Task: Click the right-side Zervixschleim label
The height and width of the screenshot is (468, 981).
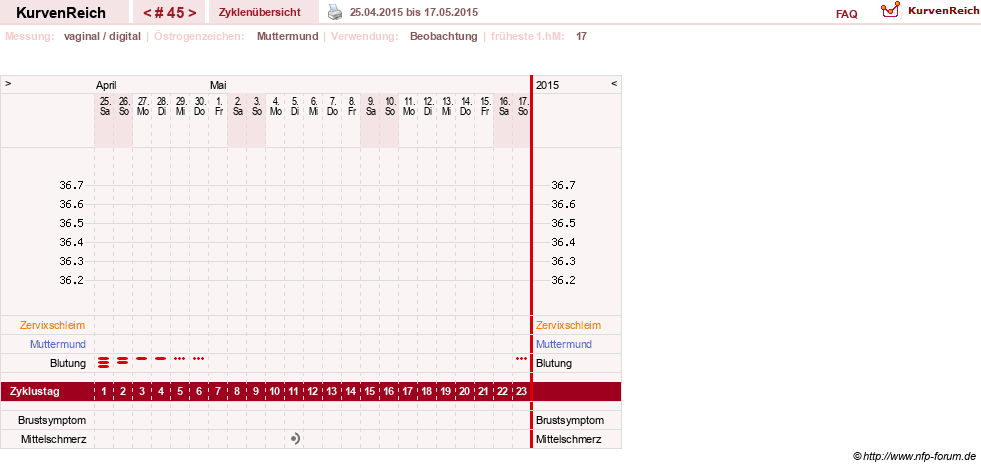Action: point(568,325)
